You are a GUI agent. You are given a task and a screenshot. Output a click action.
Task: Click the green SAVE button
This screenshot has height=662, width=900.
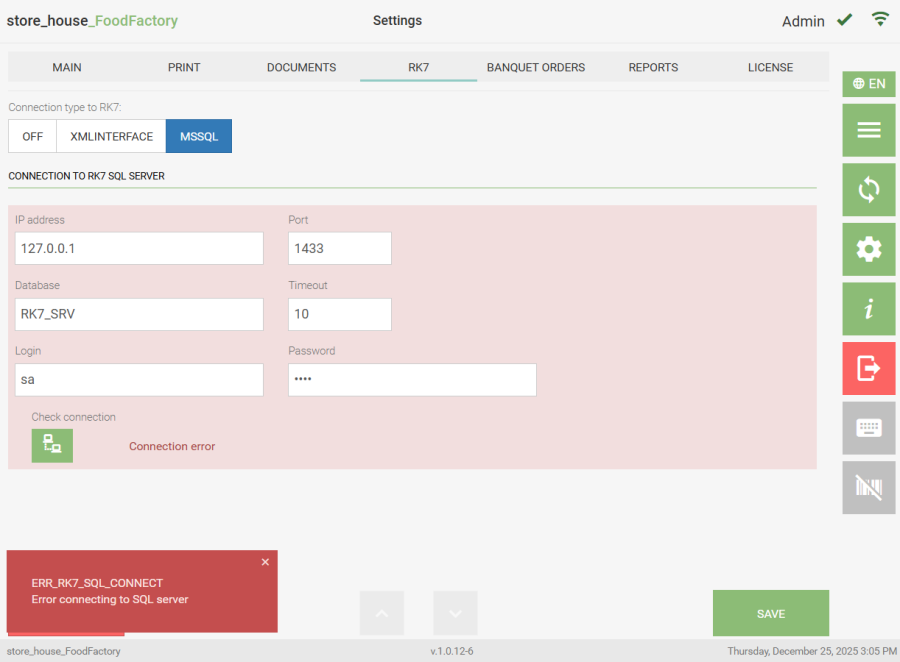coord(770,613)
